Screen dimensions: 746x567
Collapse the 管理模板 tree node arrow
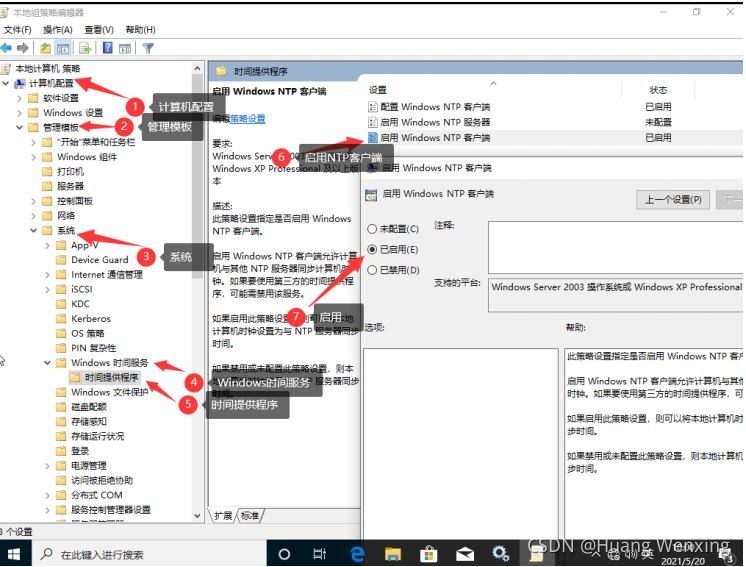20,127
